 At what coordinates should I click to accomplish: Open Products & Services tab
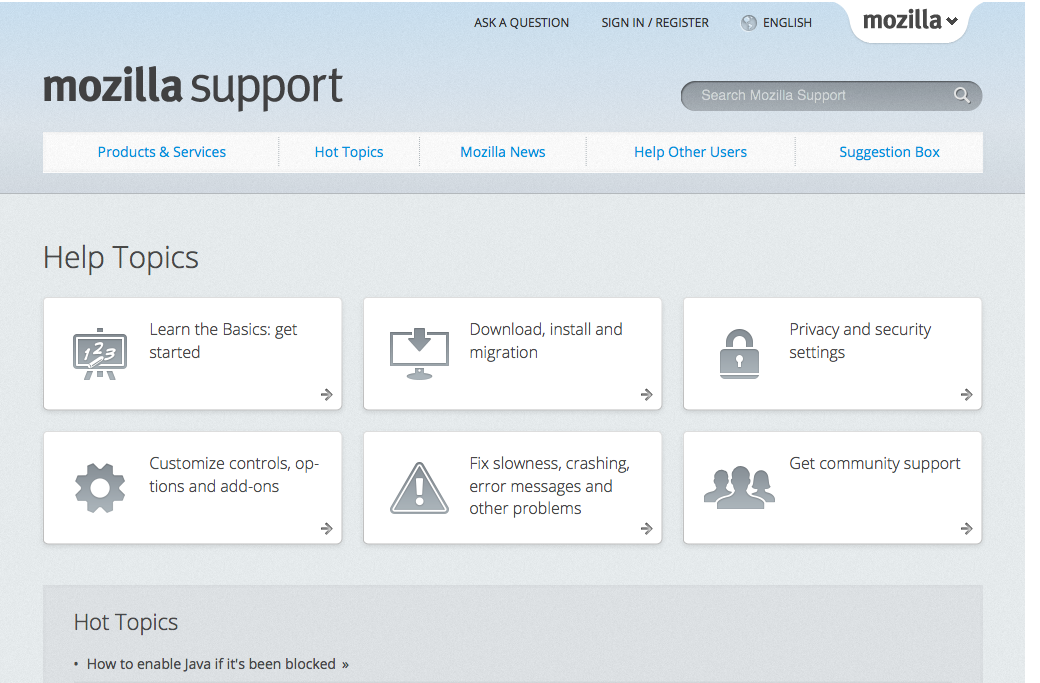pos(162,152)
